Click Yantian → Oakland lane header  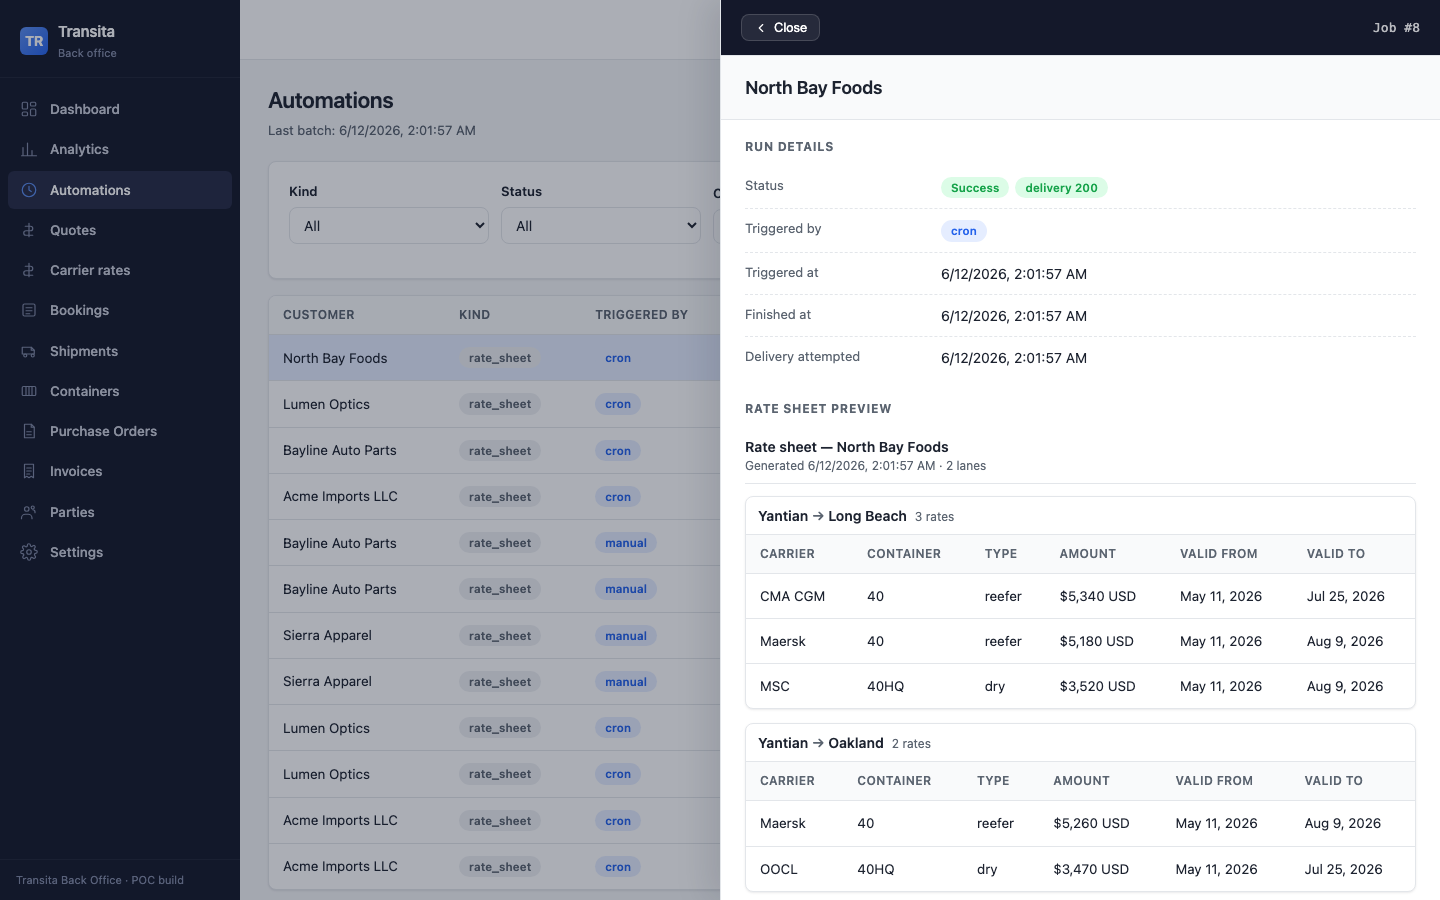coord(821,743)
